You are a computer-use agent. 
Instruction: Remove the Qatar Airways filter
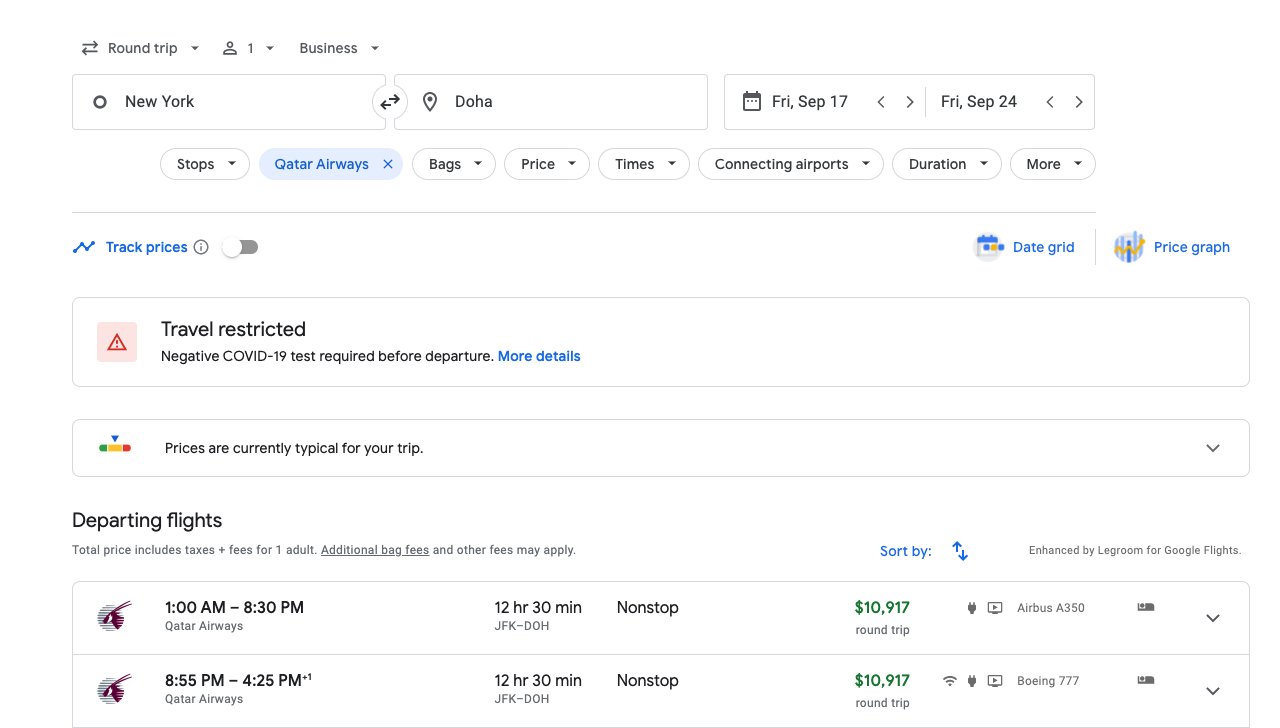(x=388, y=164)
